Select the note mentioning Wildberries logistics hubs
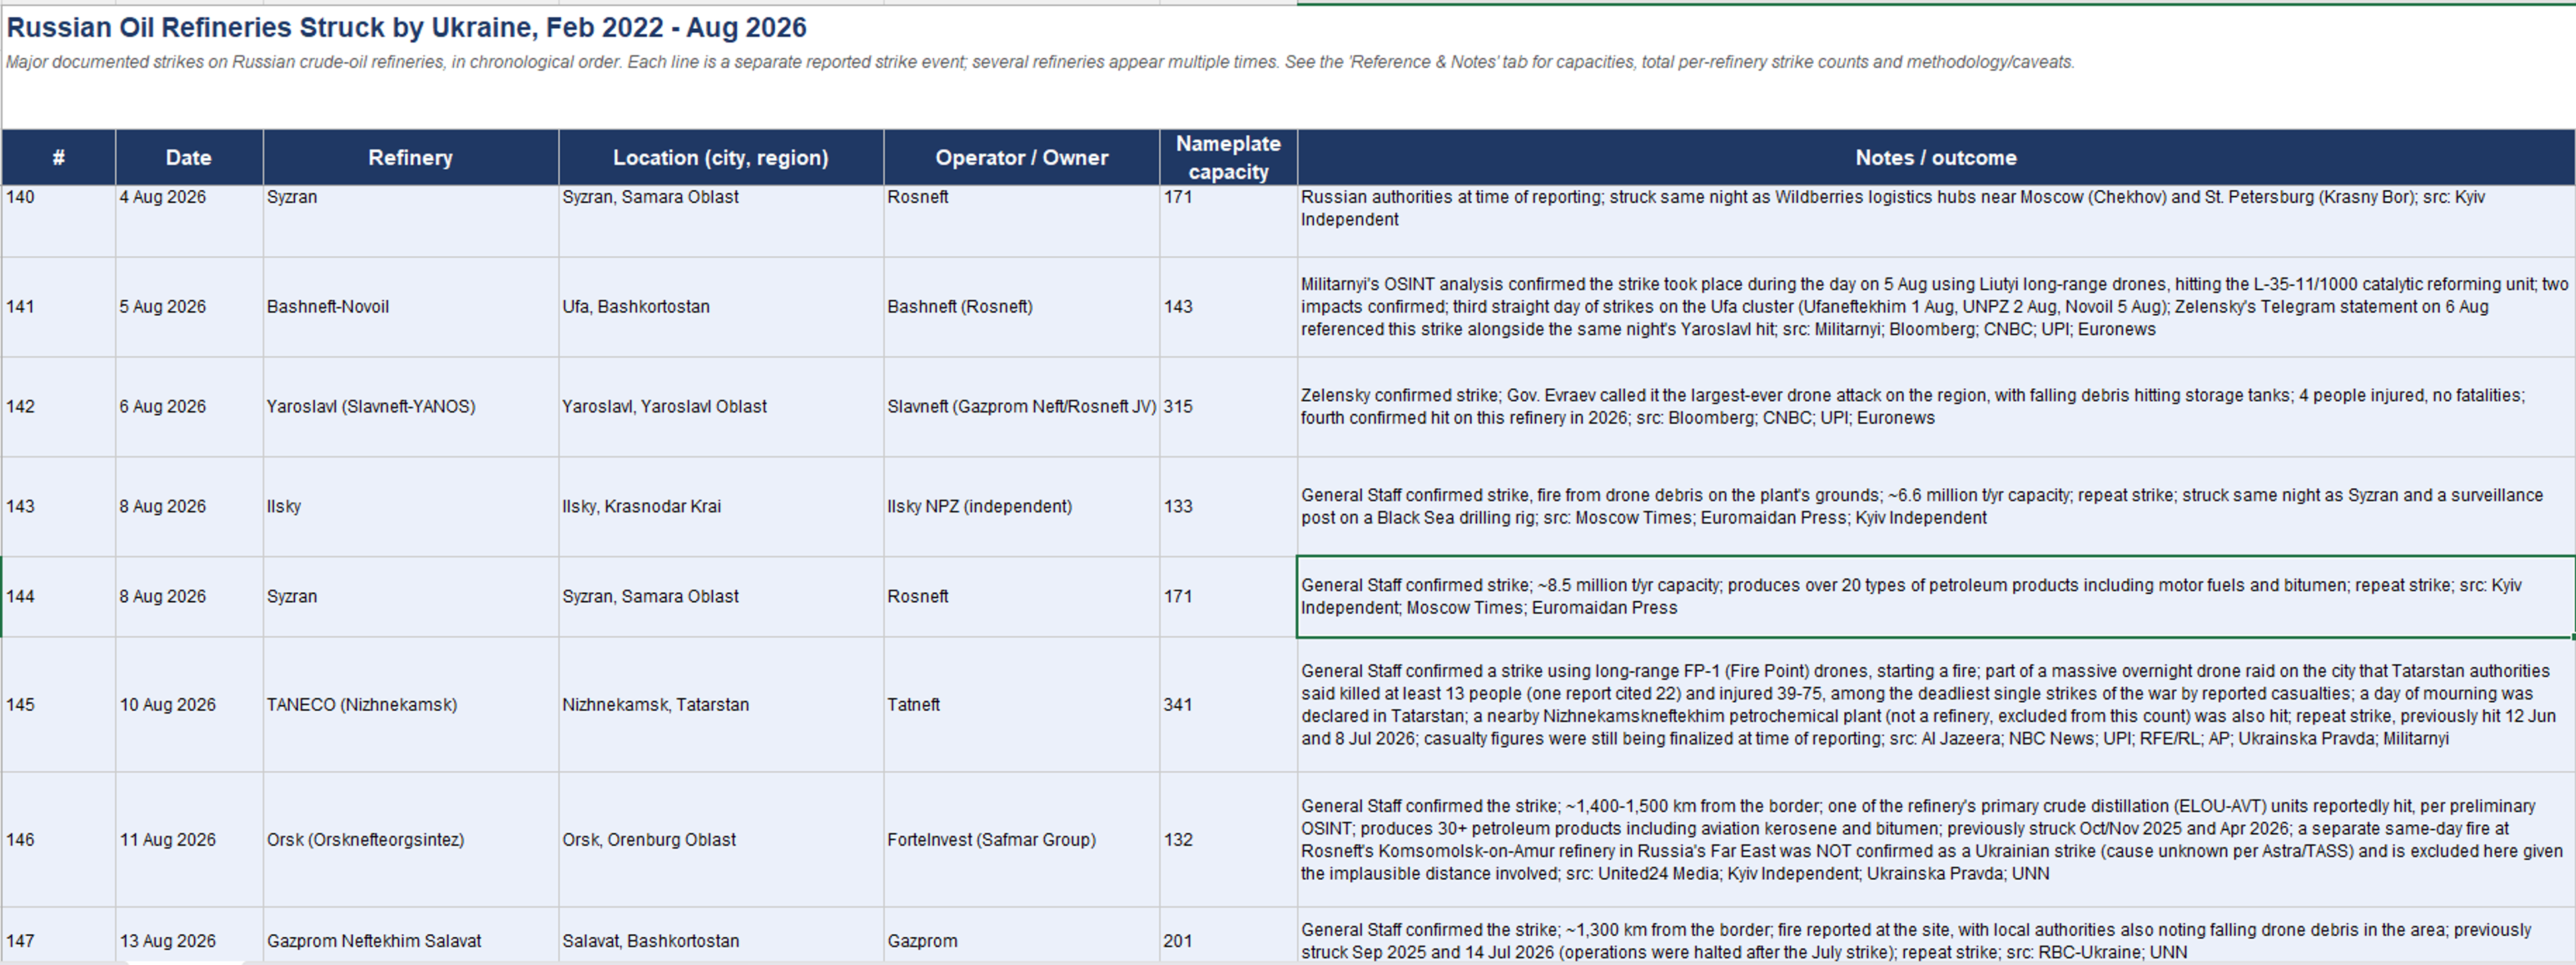The width and height of the screenshot is (2576, 965). pyautogui.click(x=1936, y=221)
